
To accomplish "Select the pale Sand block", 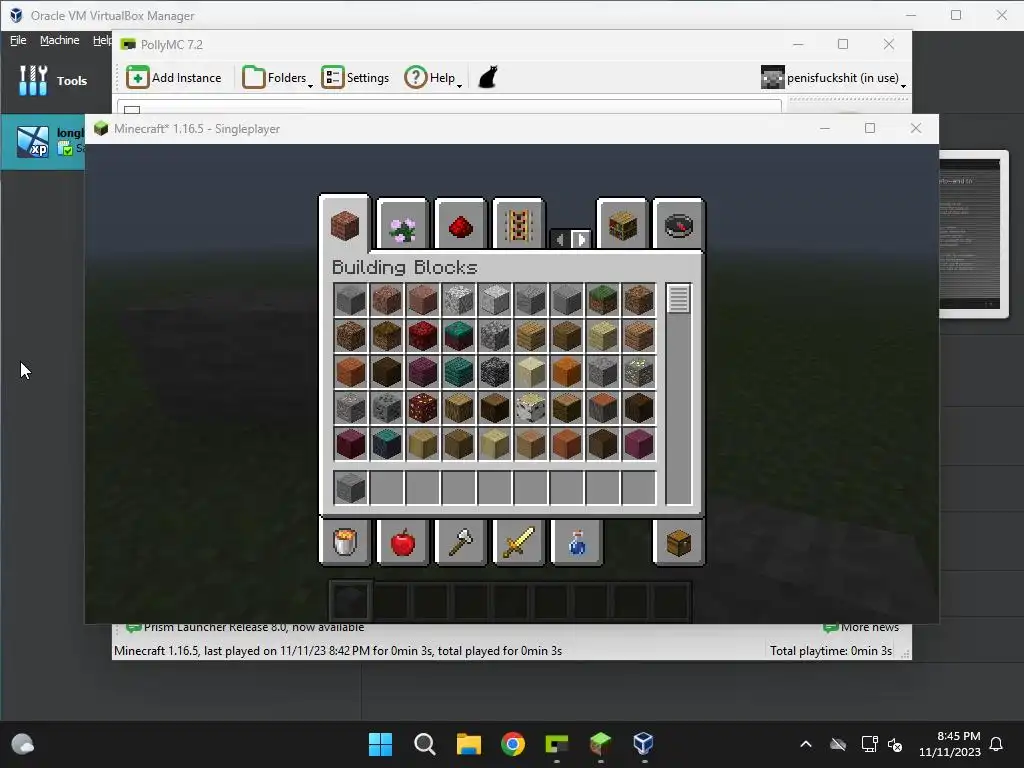I will coord(530,372).
